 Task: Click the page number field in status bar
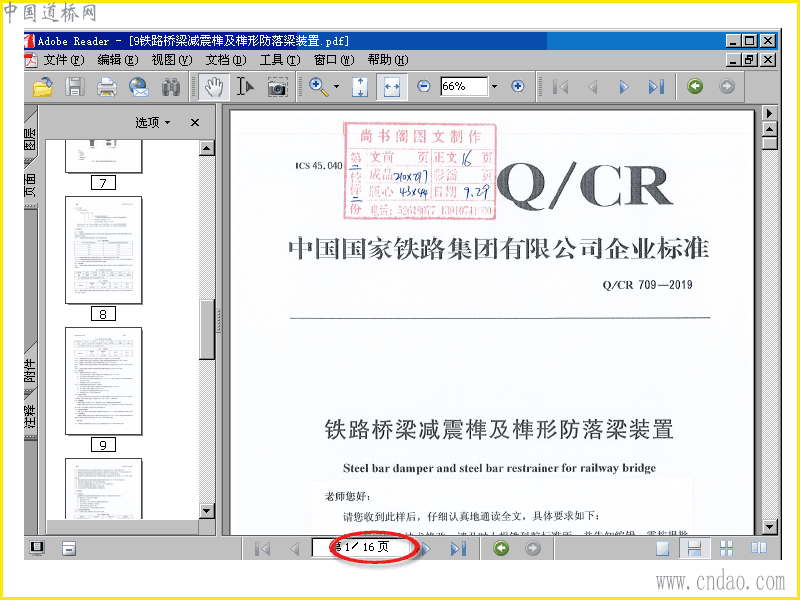[x=362, y=547]
